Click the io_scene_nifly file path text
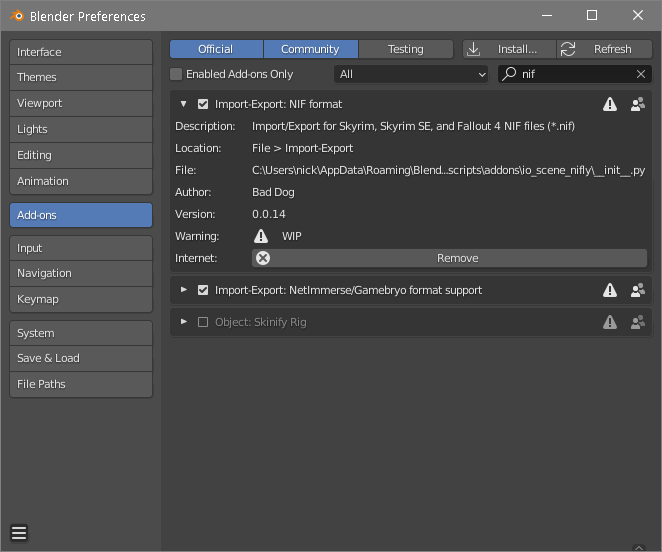 [448, 170]
